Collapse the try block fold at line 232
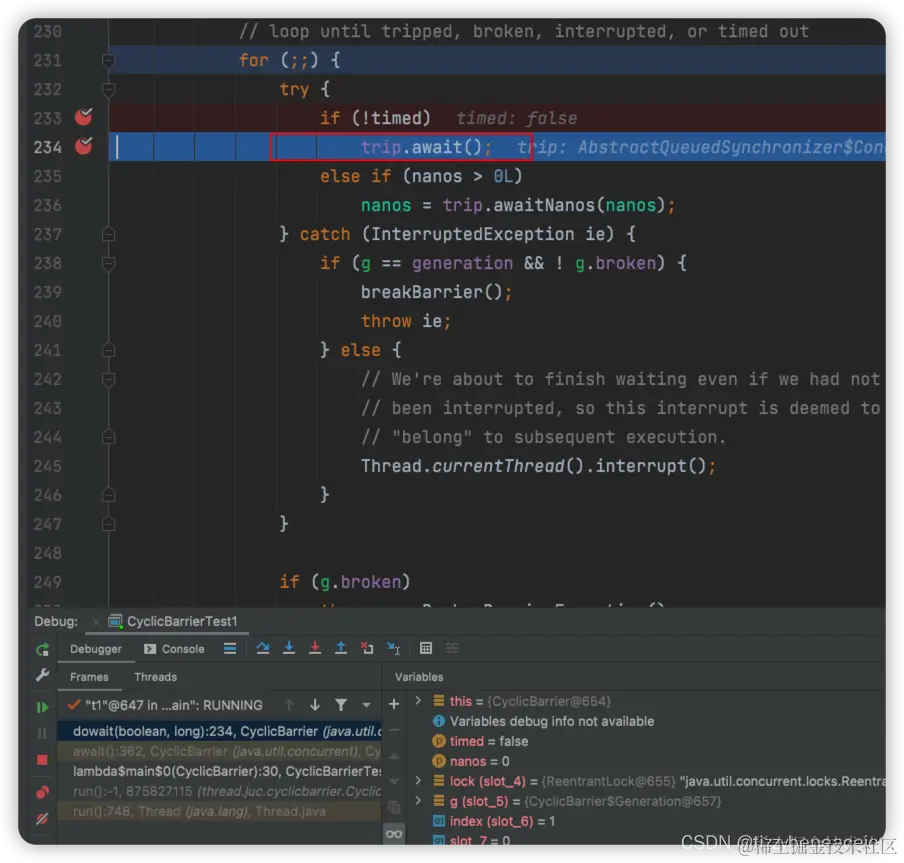The width and height of the screenshot is (904, 863). [x=108, y=89]
